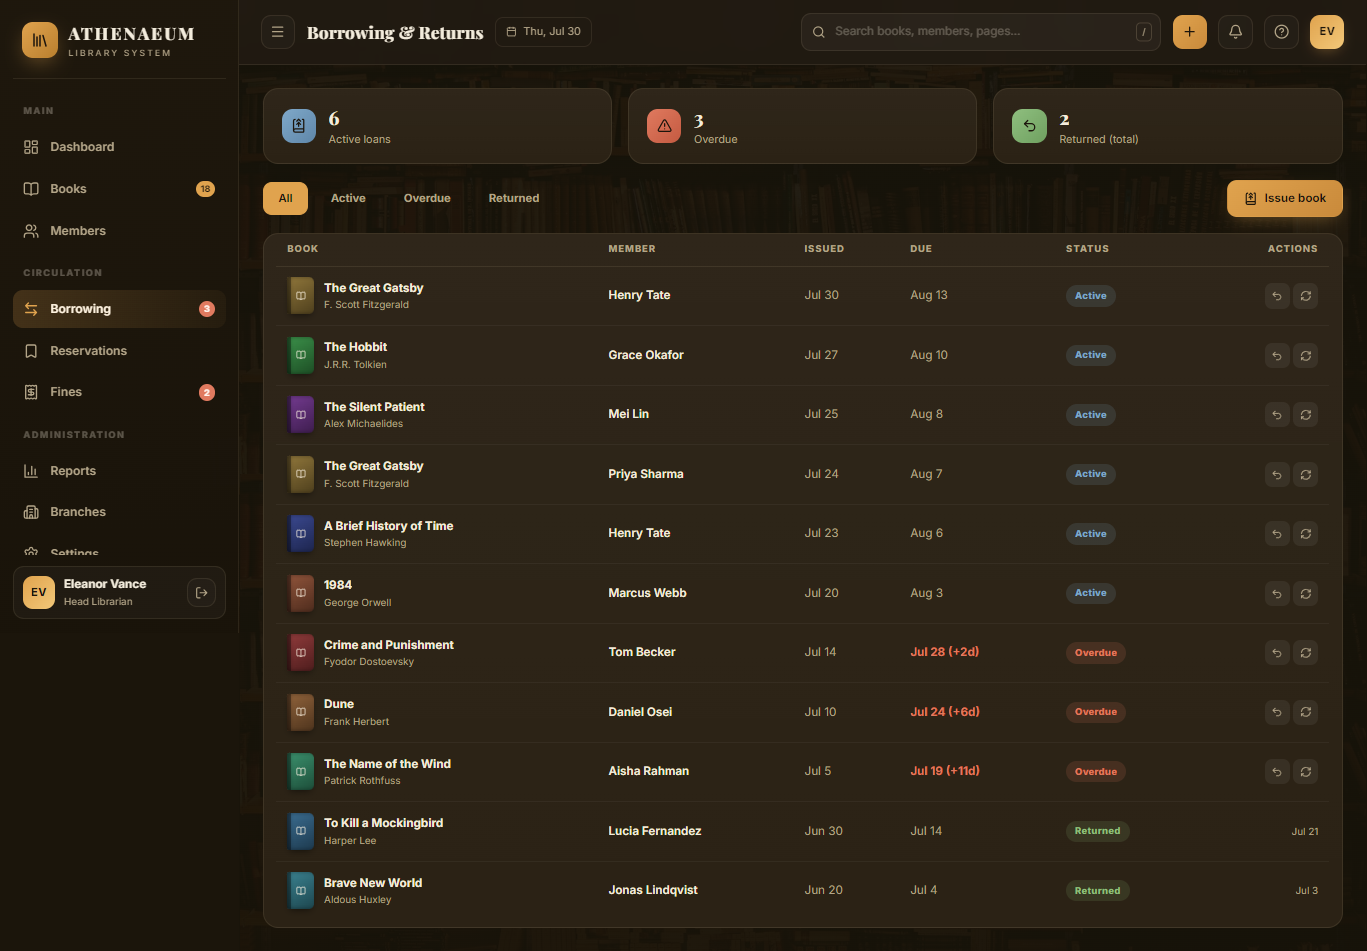Select the All filter tab

click(x=285, y=198)
